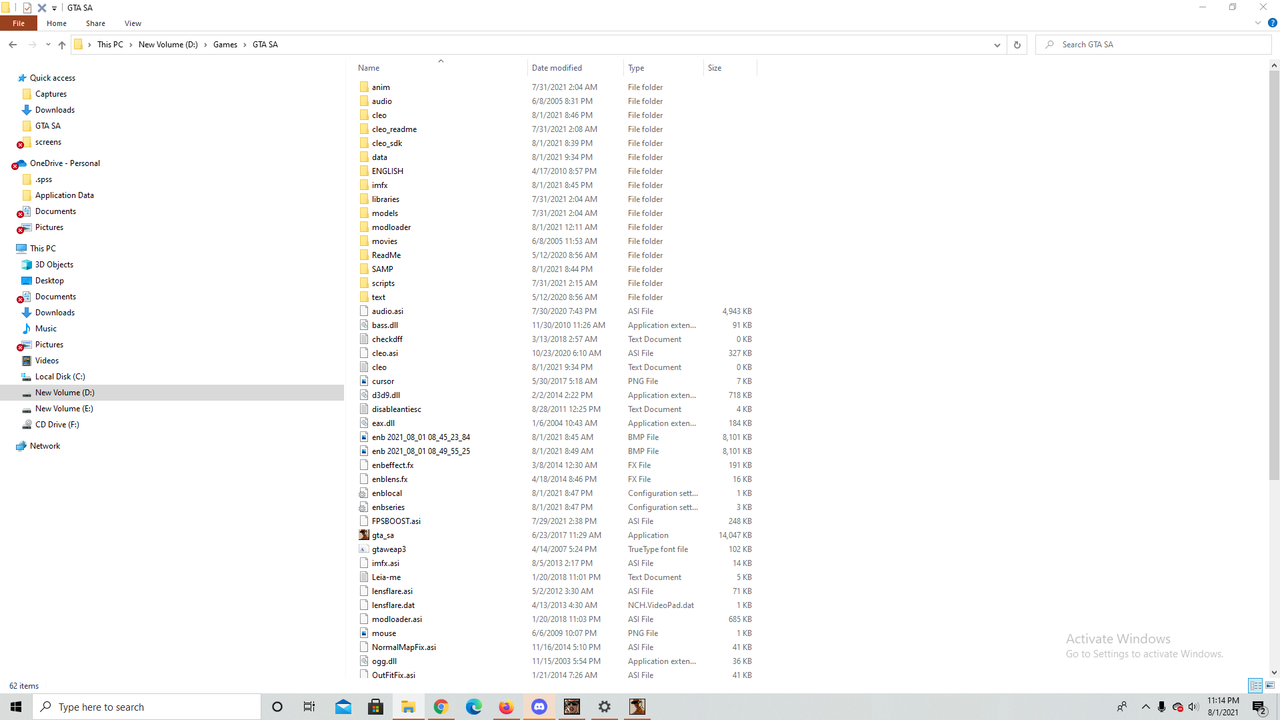
Task: Open Captures in the navigation pane
Action: pyautogui.click(x=51, y=94)
